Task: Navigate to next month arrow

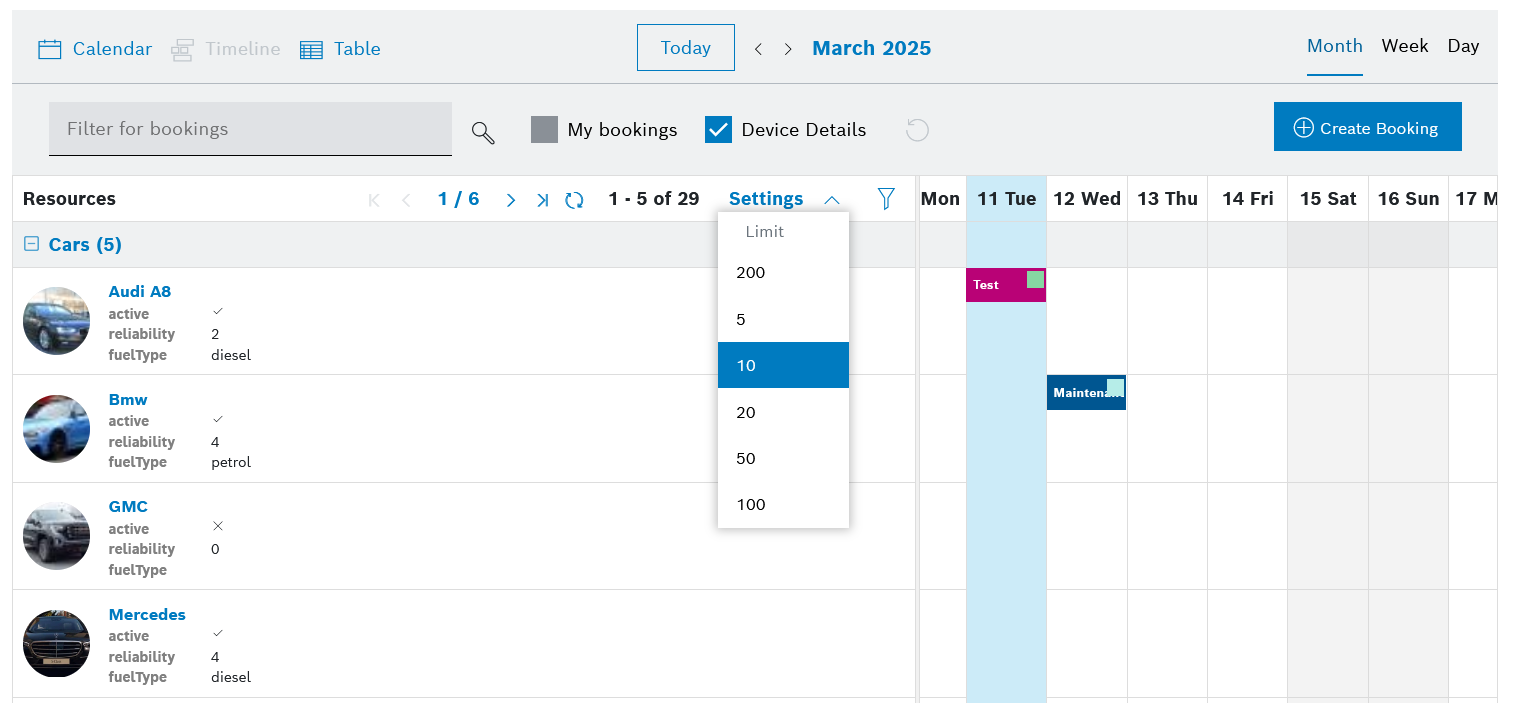Action: (788, 49)
